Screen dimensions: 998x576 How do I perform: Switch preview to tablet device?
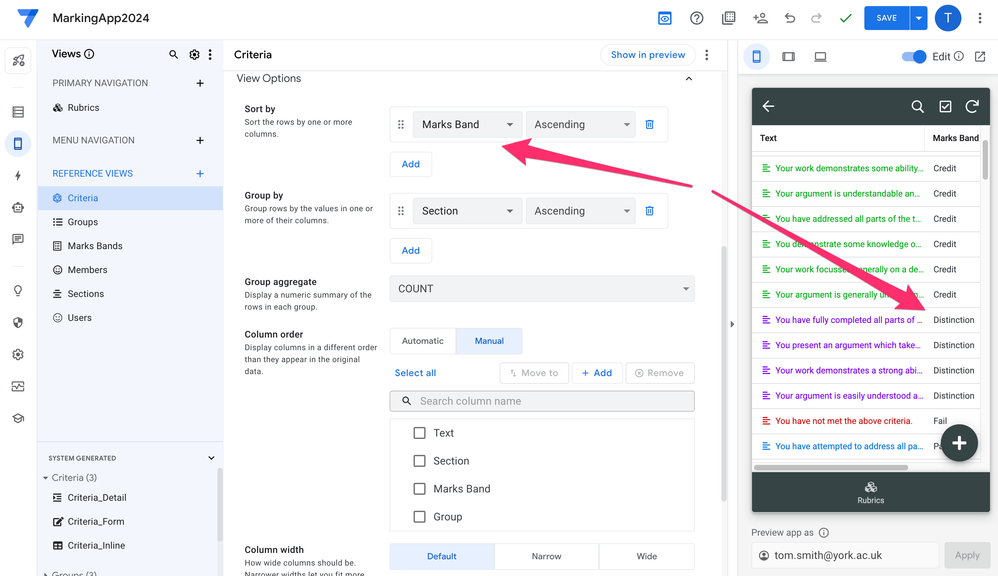789,57
